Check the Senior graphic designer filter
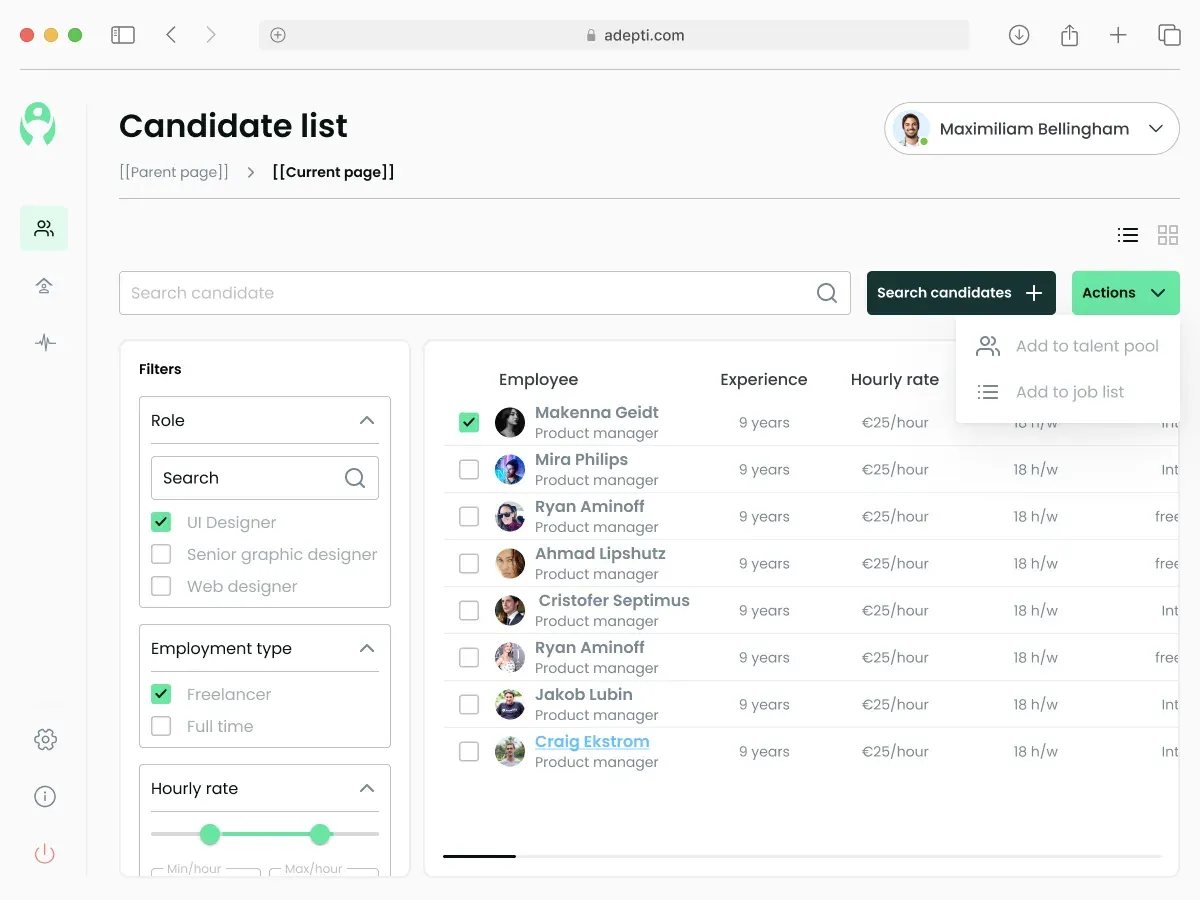1200x900 pixels. [161, 554]
